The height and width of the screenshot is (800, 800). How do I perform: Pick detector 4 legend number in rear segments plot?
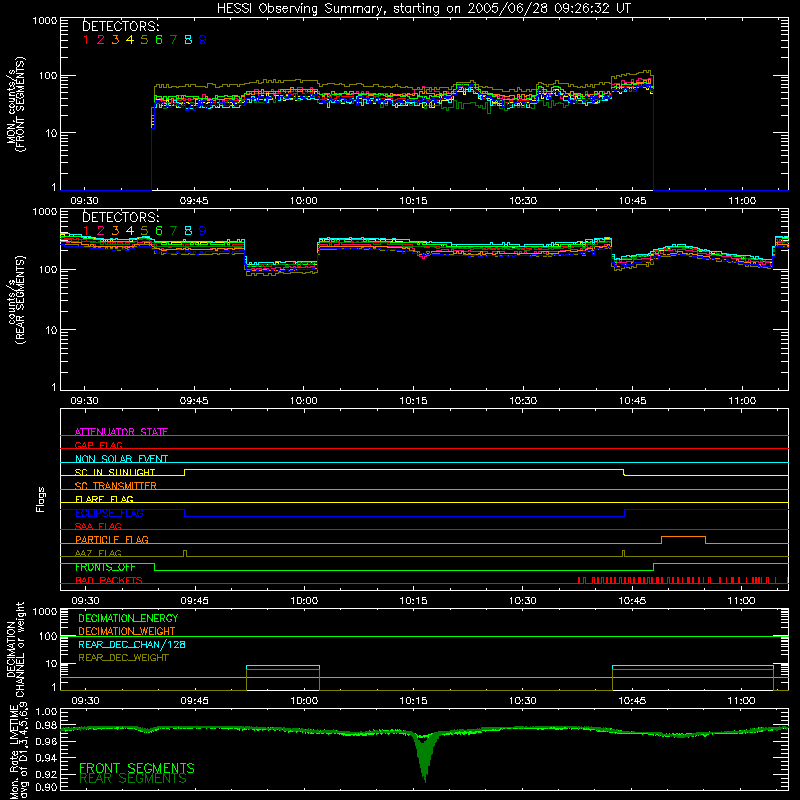(x=130, y=231)
